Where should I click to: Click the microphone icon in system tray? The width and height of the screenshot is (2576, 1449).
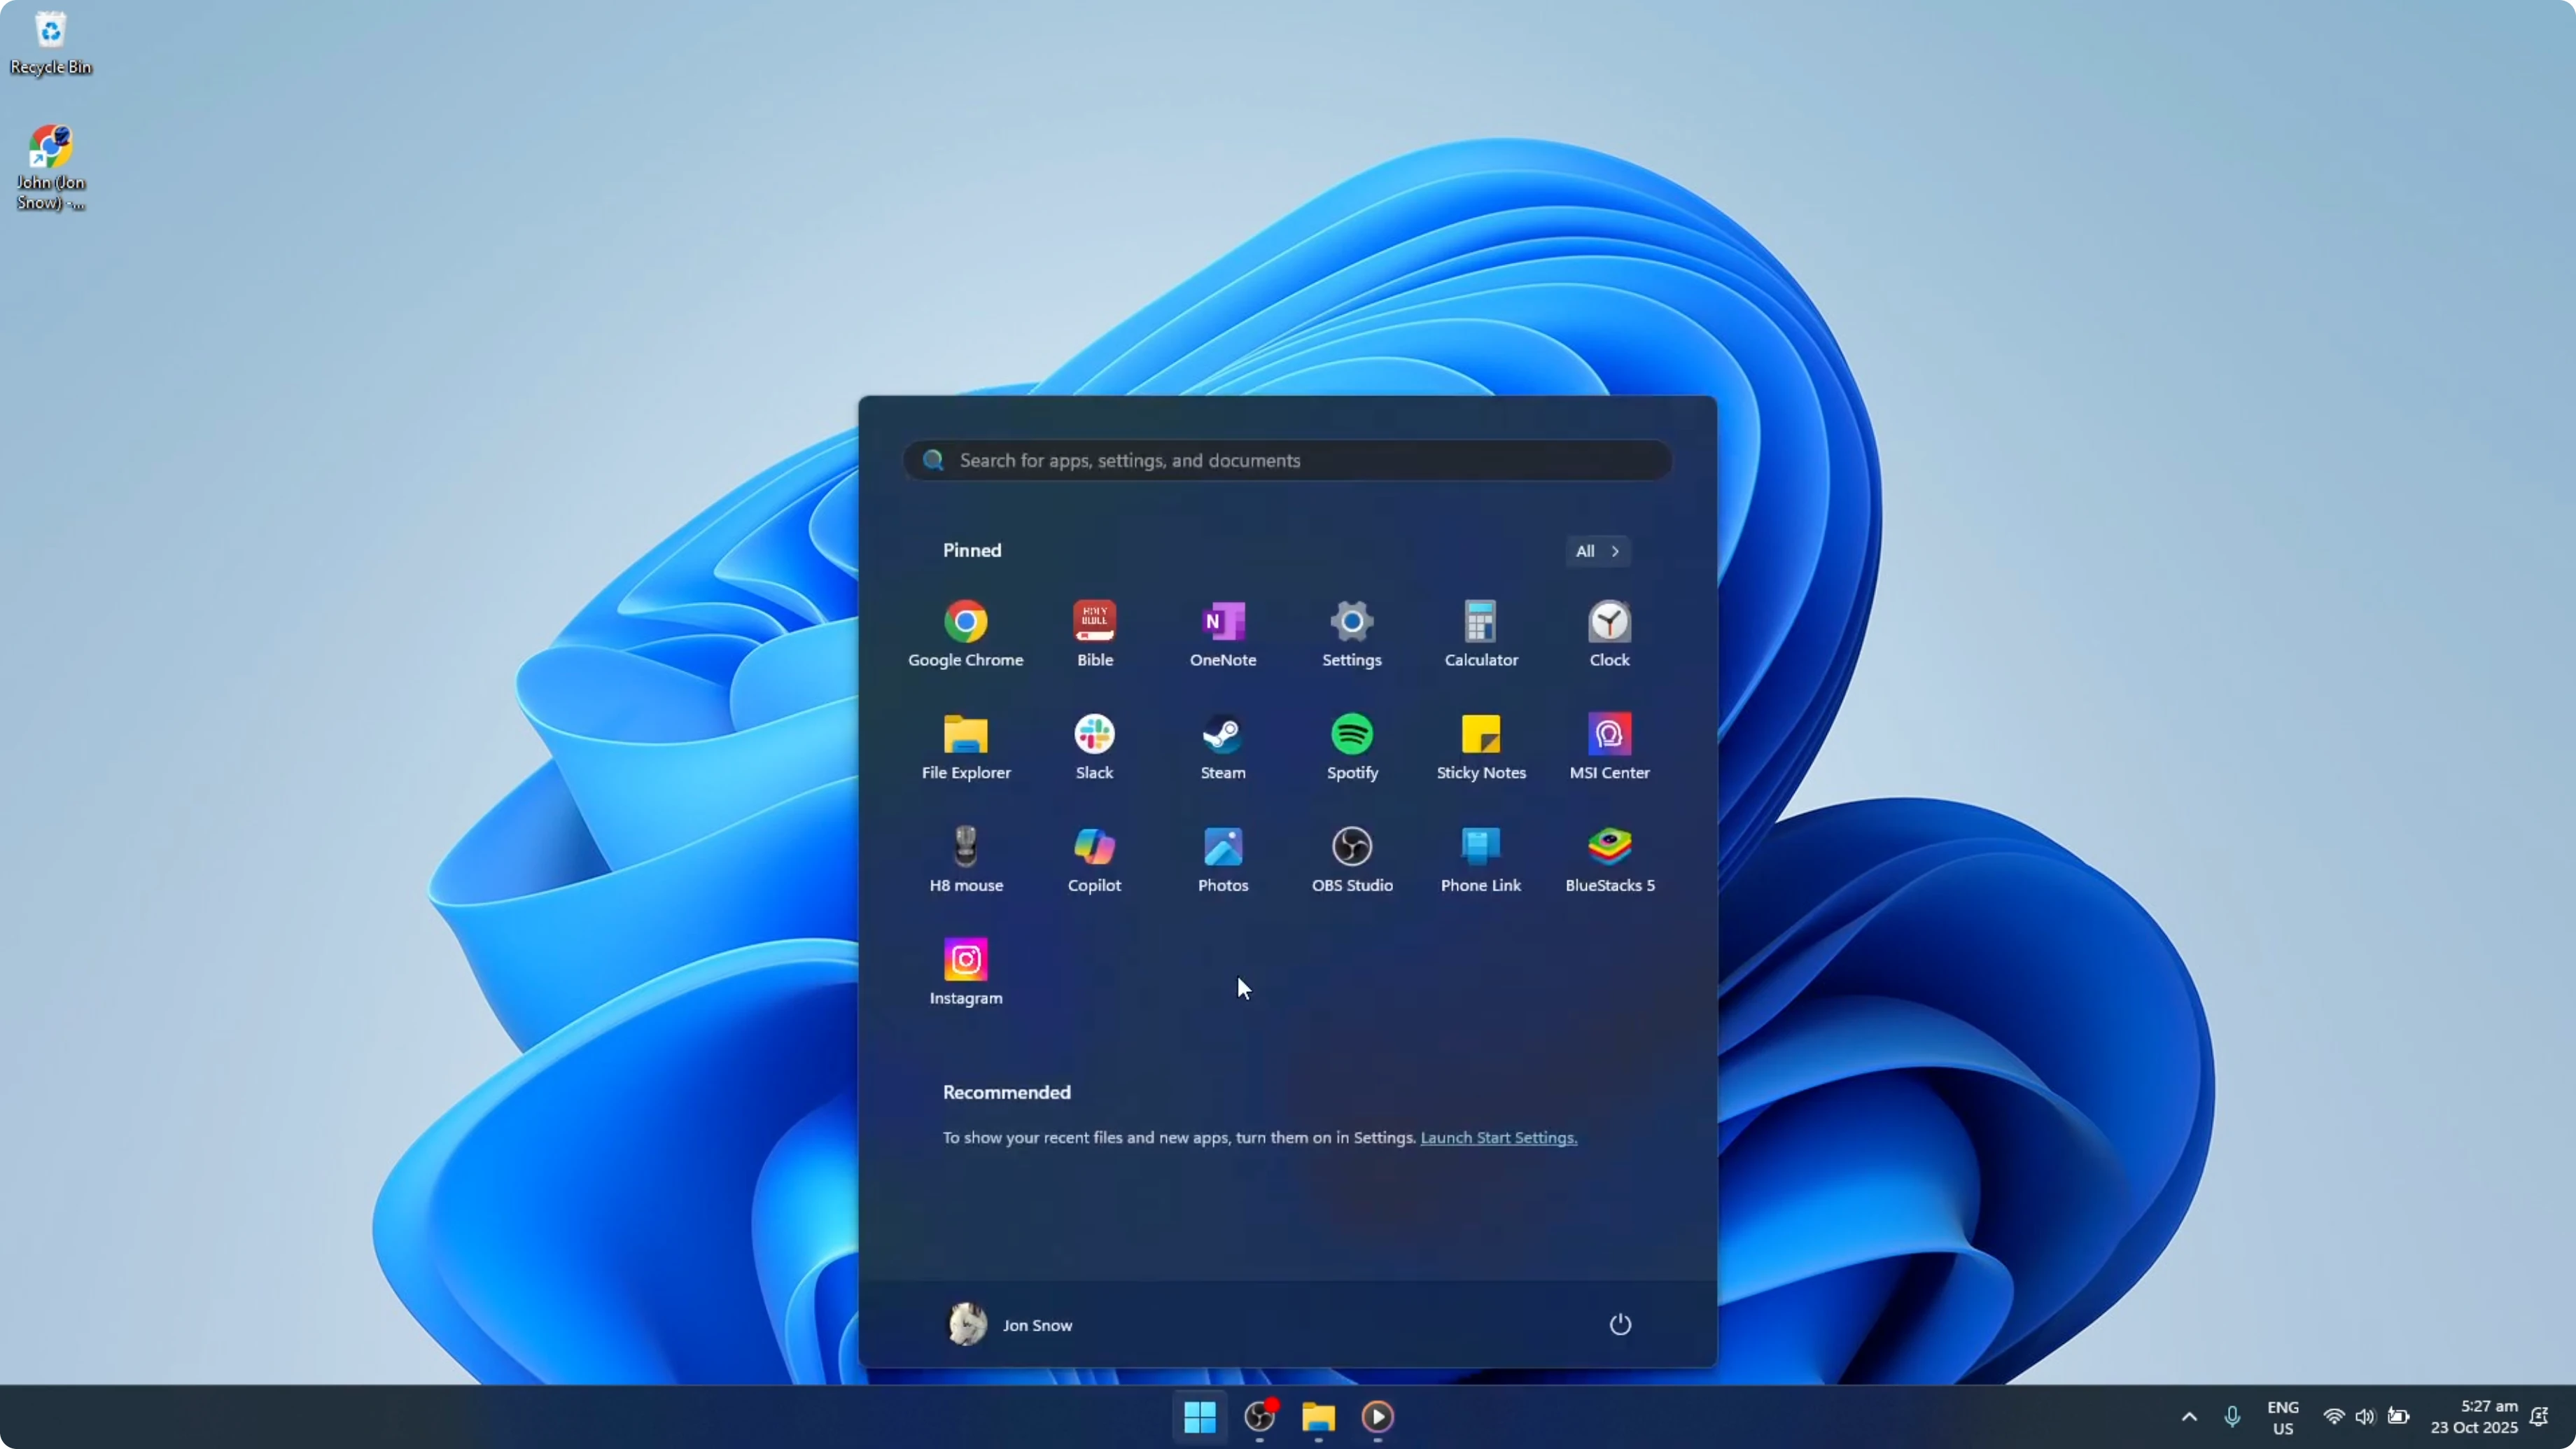coord(2232,1416)
